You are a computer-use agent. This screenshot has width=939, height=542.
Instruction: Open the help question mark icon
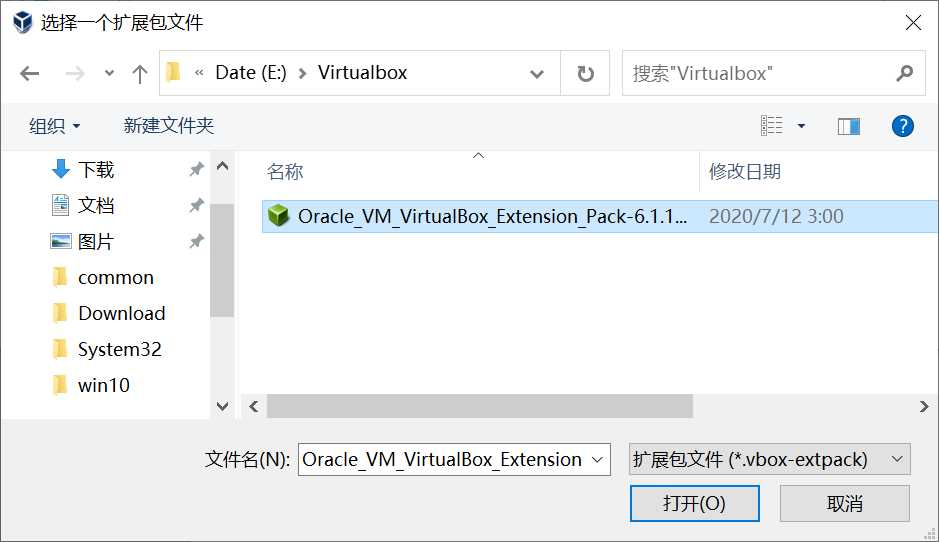pyautogui.click(x=902, y=126)
